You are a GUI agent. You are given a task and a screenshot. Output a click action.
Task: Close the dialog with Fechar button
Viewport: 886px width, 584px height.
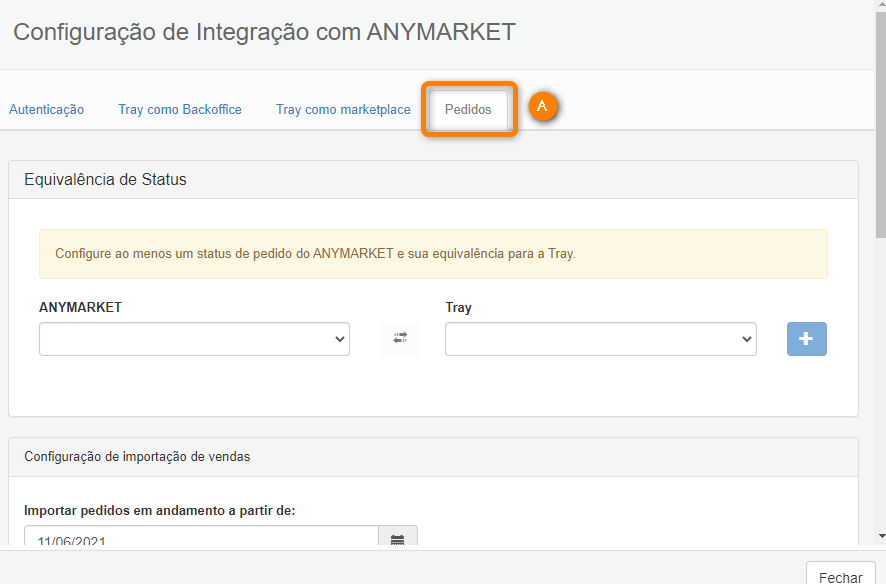point(840,575)
